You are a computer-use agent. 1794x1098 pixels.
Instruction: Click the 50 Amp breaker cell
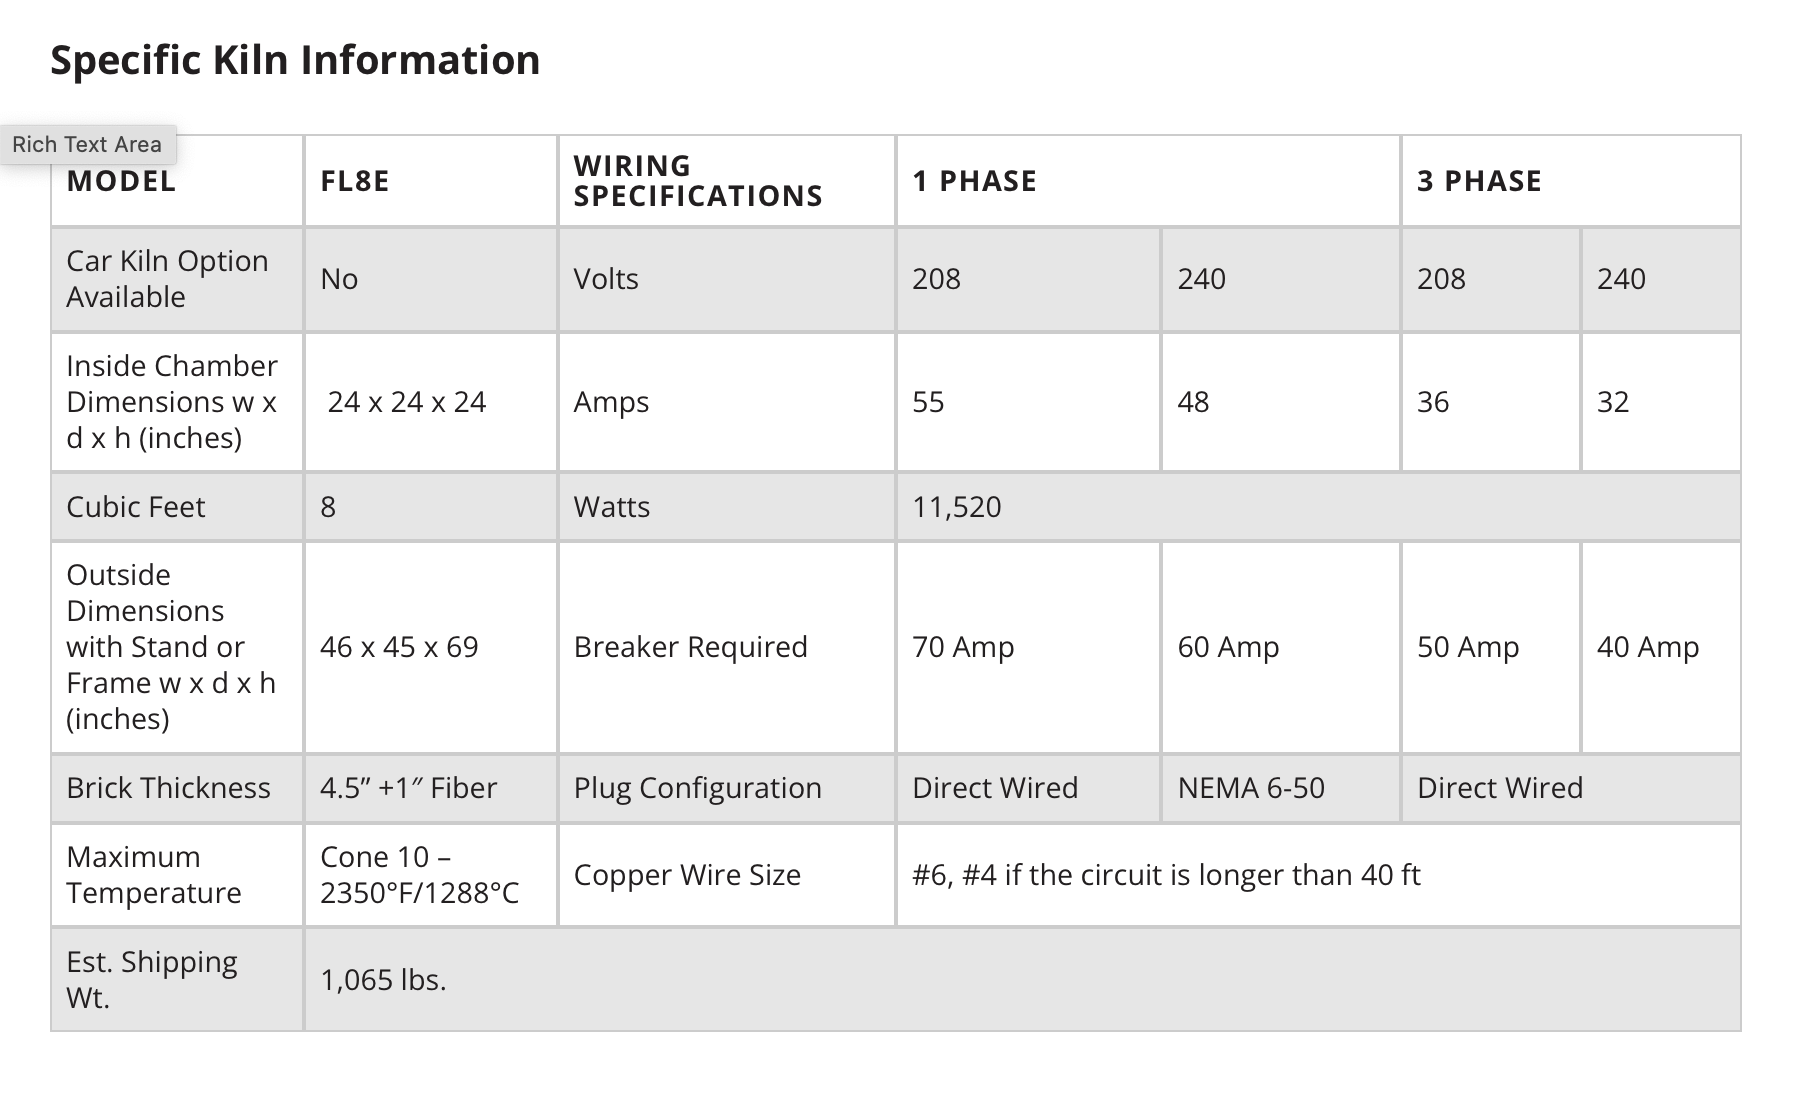coord(1490,647)
